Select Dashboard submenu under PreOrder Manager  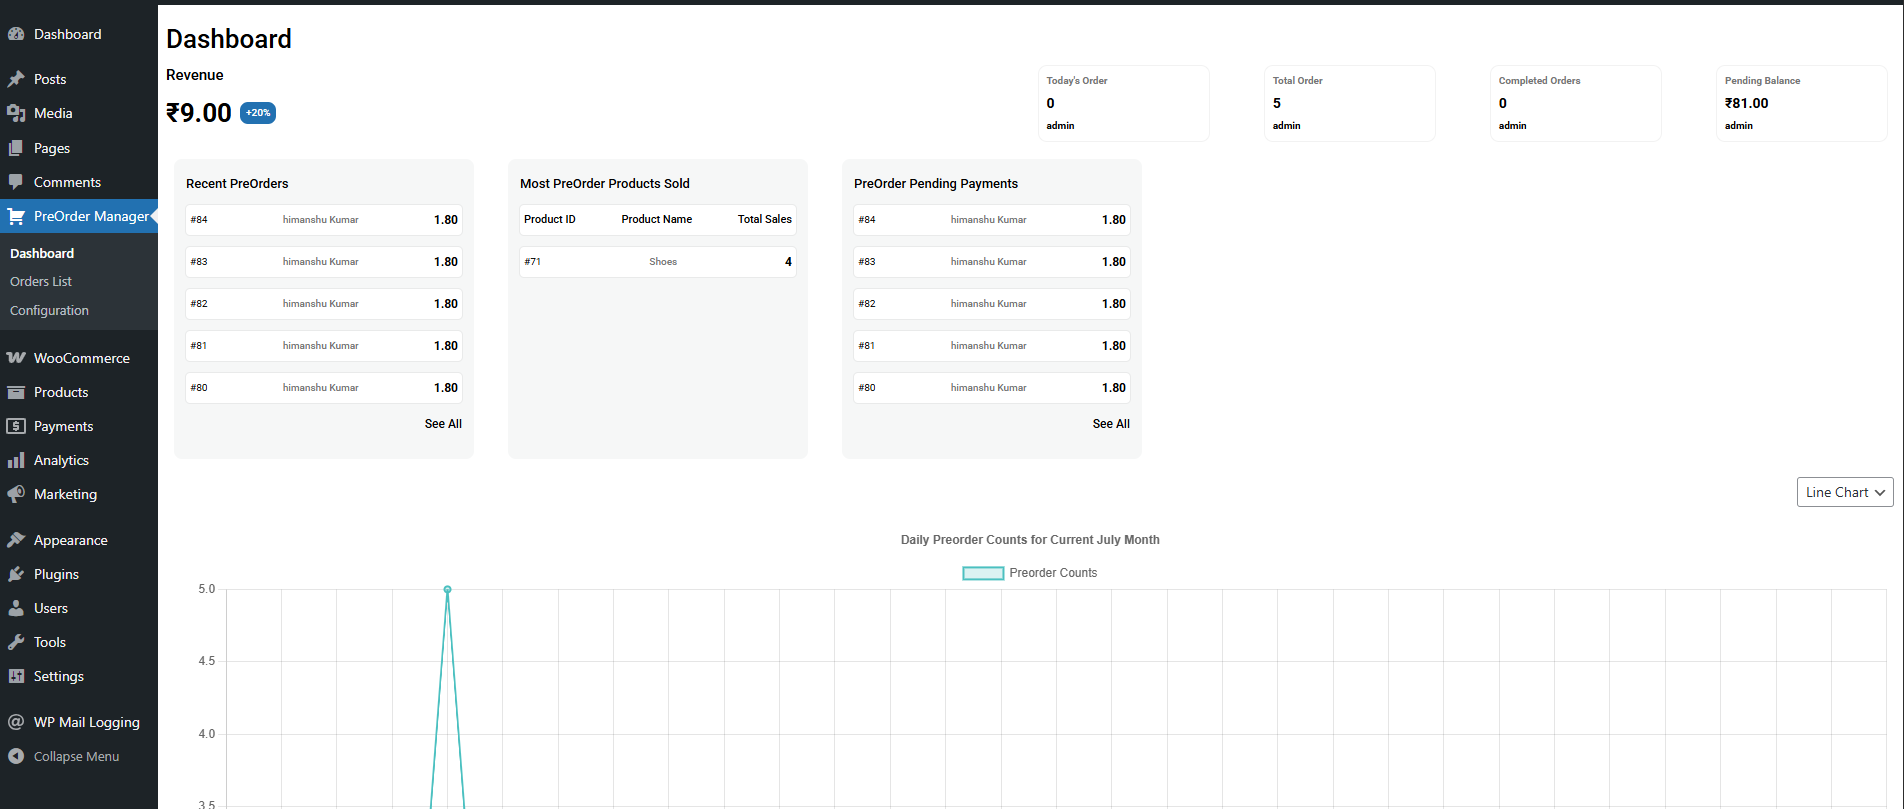tap(42, 253)
